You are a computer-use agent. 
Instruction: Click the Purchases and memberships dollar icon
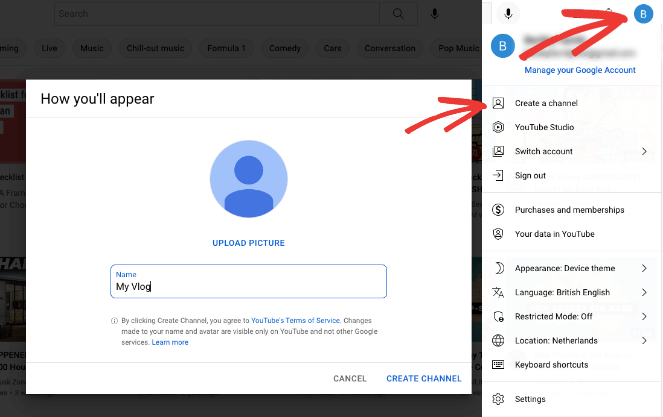(498, 210)
